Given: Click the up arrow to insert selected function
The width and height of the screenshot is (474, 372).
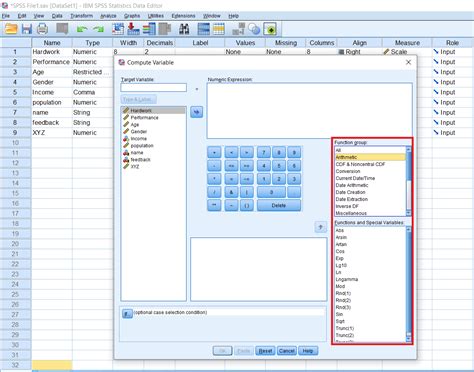Looking at the screenshot, I should [x=320, y=227].
